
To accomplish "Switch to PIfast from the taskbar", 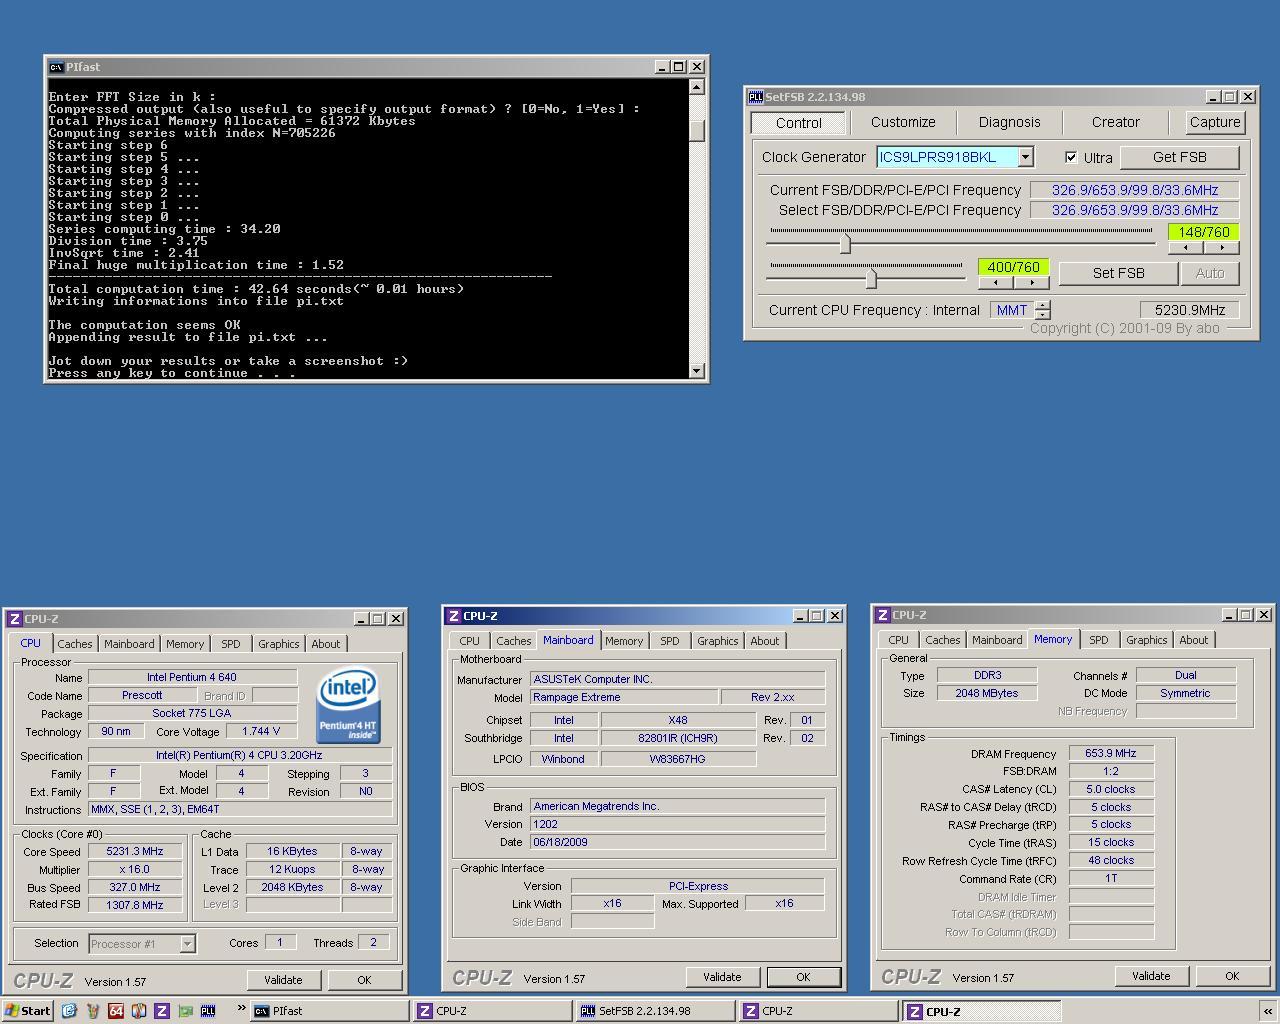I will tap(329, 1011).
